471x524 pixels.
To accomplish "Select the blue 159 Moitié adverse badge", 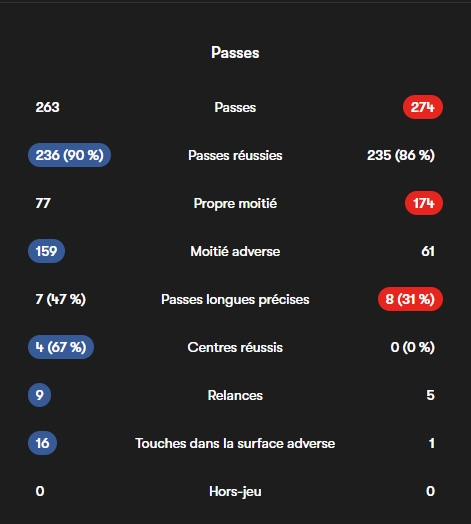I will click(46, 251).
